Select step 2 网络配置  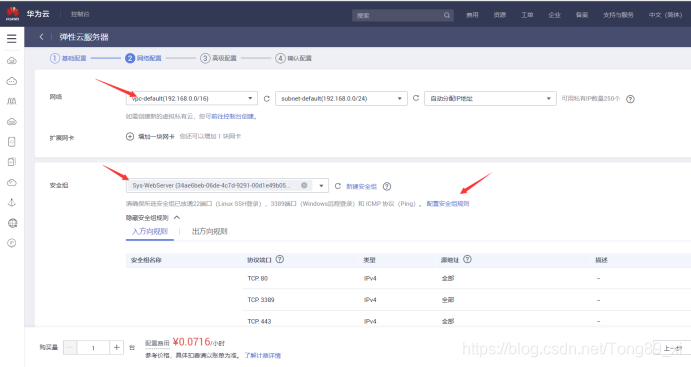(143, 58)
